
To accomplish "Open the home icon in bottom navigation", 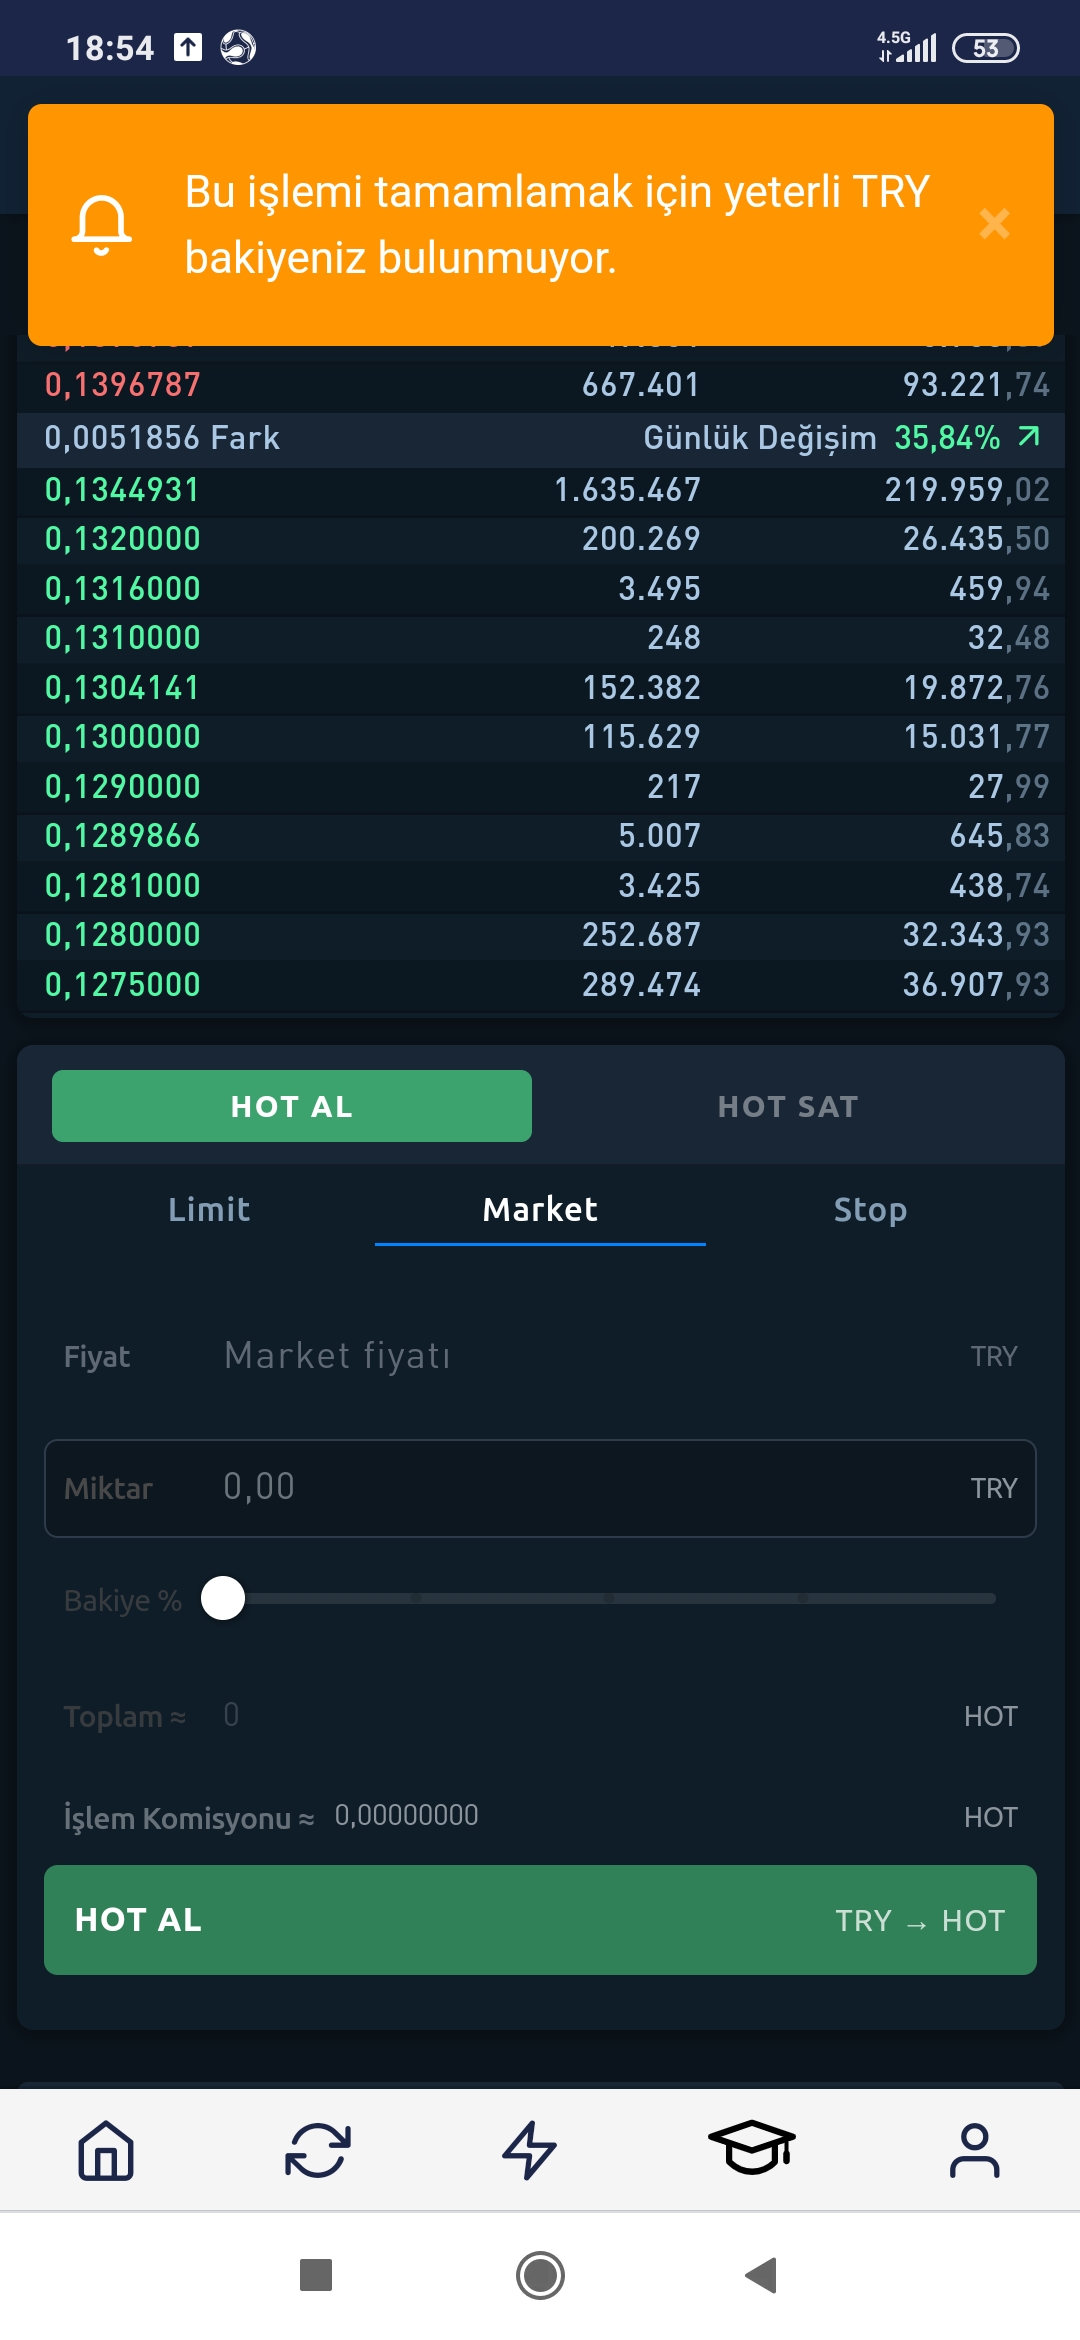I will point(106,2150).
